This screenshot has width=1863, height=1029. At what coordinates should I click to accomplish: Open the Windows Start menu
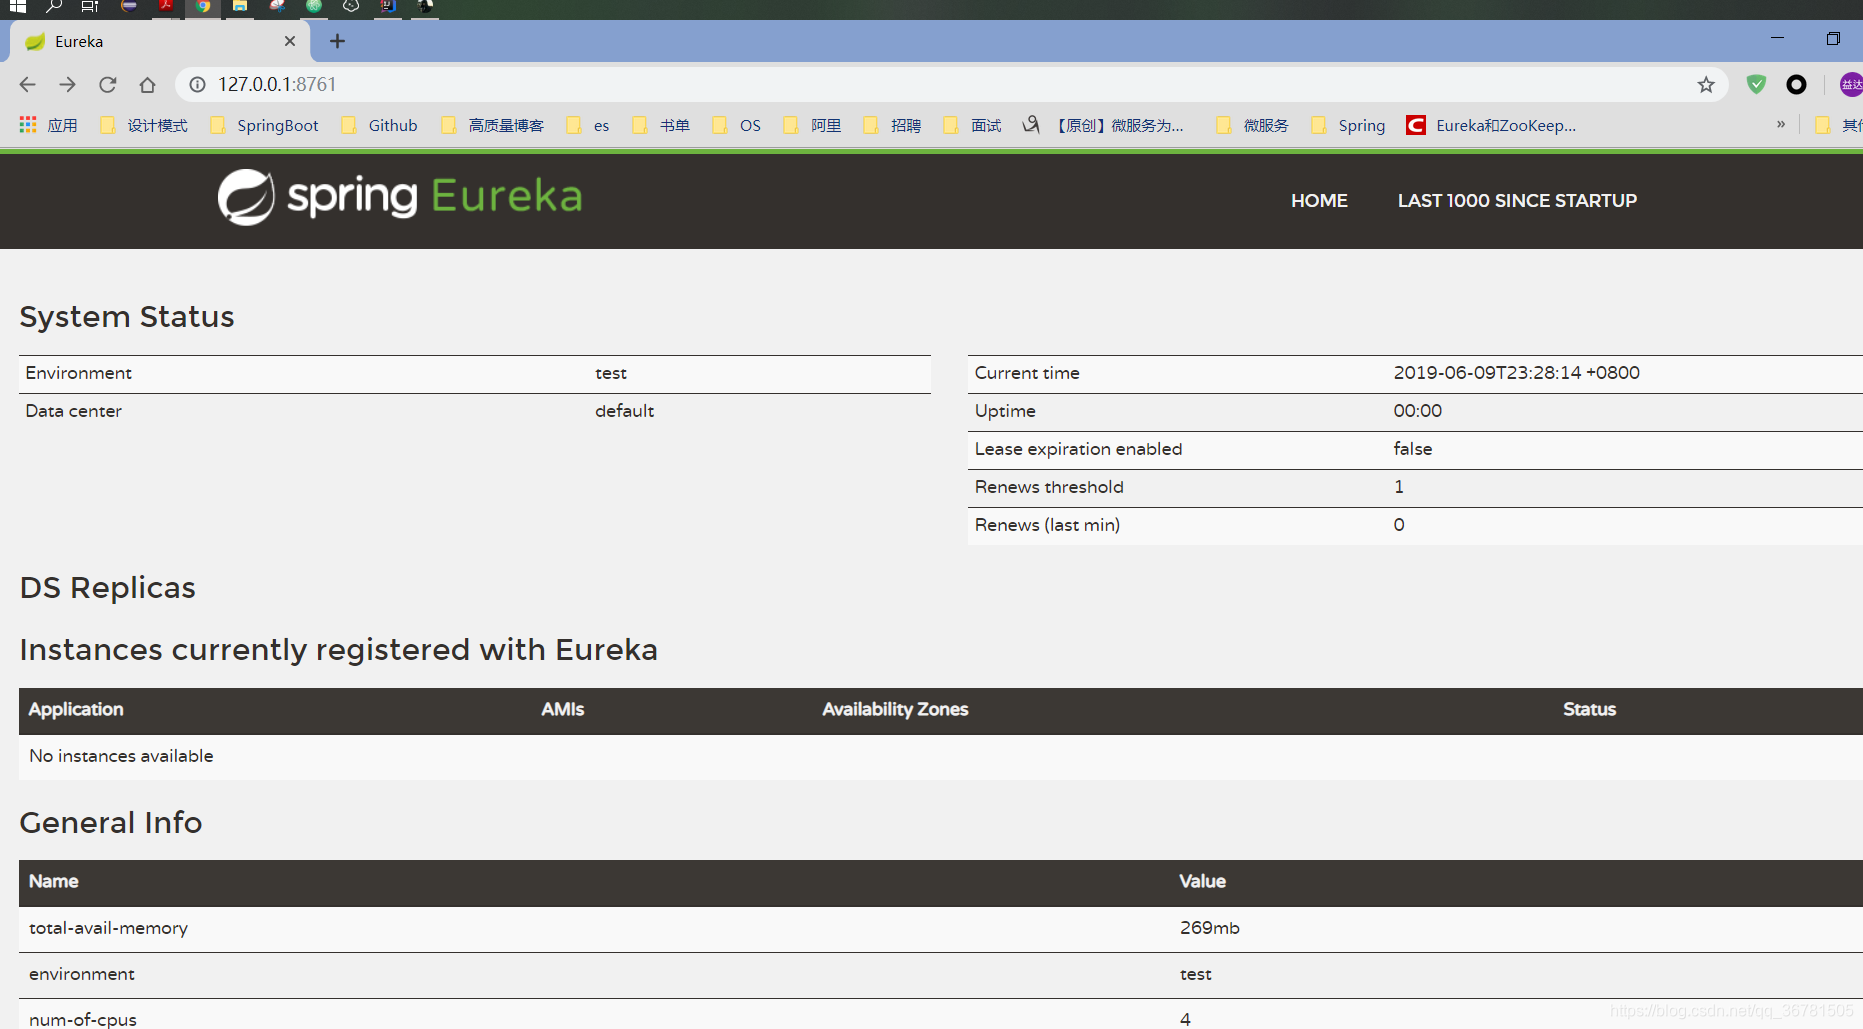17,6
